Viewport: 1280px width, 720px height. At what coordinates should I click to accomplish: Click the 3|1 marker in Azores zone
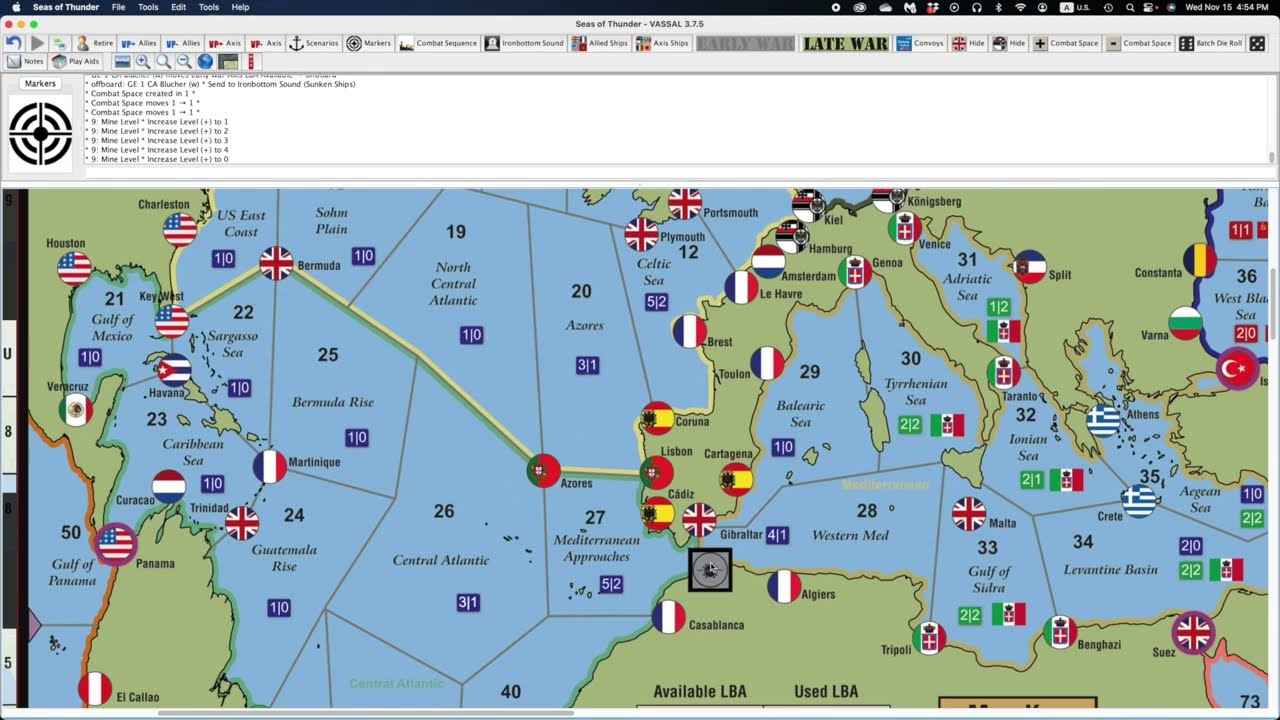pos(587,366)
